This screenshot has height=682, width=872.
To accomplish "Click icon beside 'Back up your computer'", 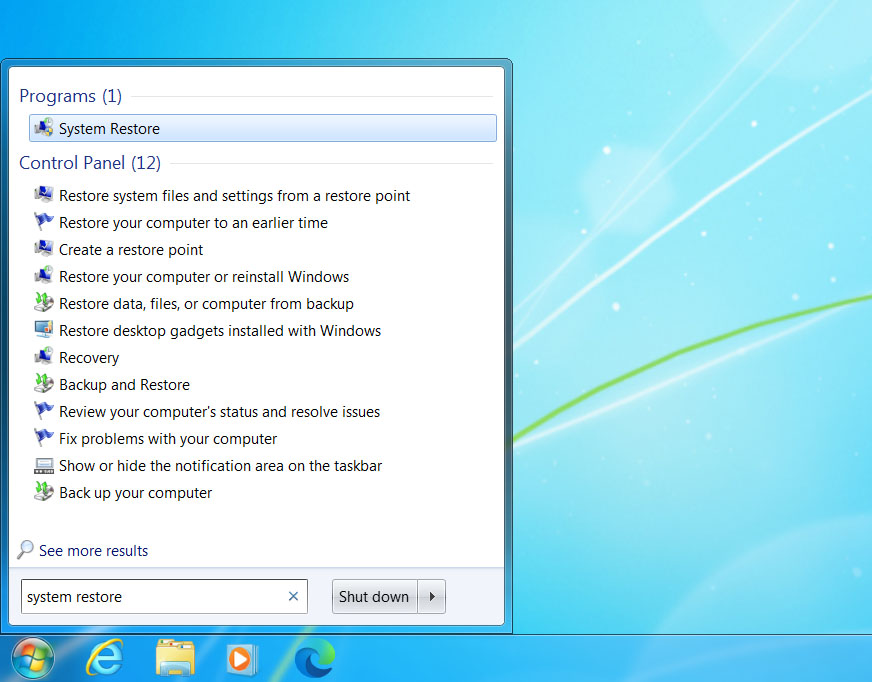I will [44, 492].
